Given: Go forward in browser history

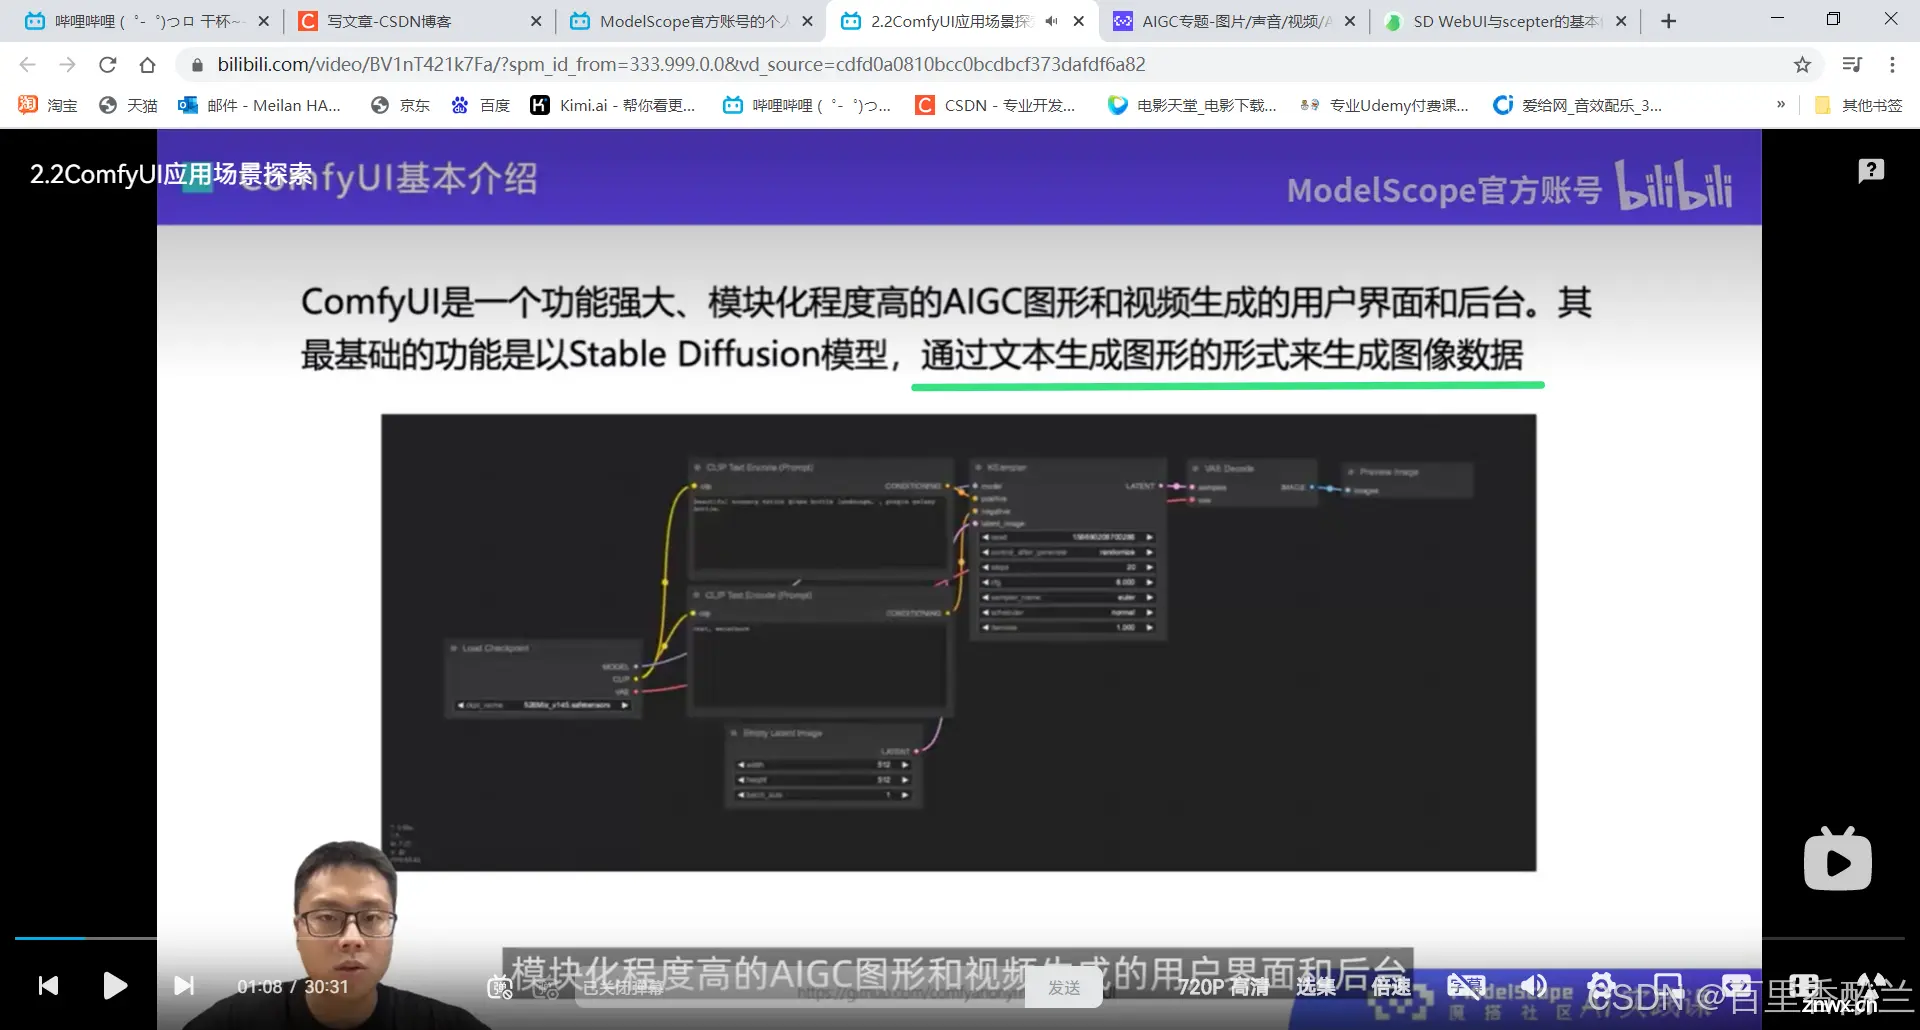Looking at the screenshot, I should pyautogui.click(x=67, y=65).
